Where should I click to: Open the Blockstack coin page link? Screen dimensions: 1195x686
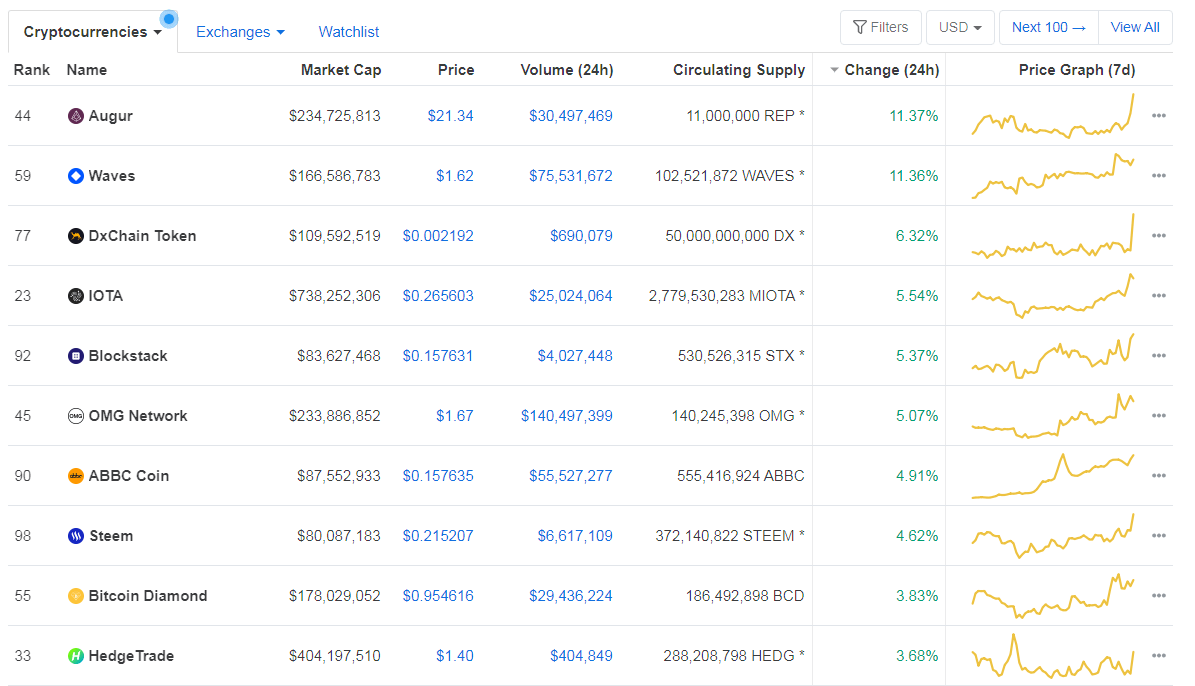coord(128,356)
